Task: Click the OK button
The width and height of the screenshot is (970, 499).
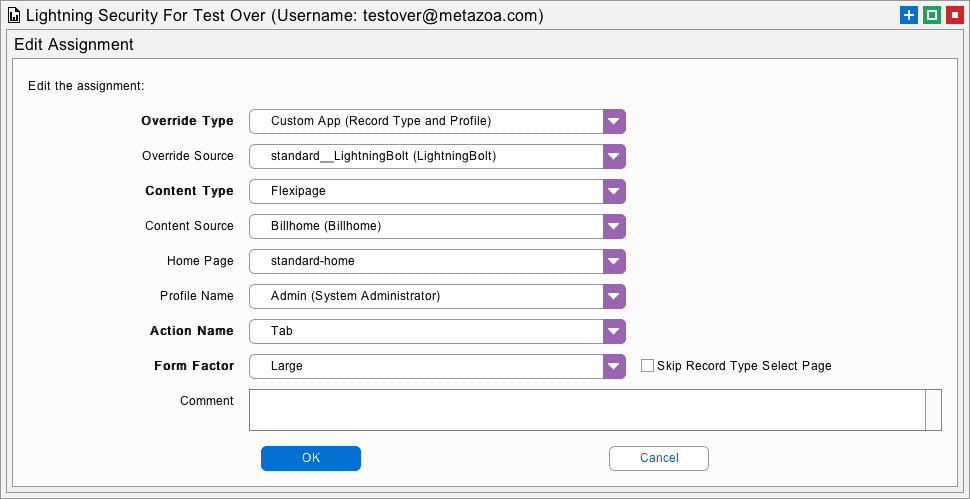Action: coord(311,458)
